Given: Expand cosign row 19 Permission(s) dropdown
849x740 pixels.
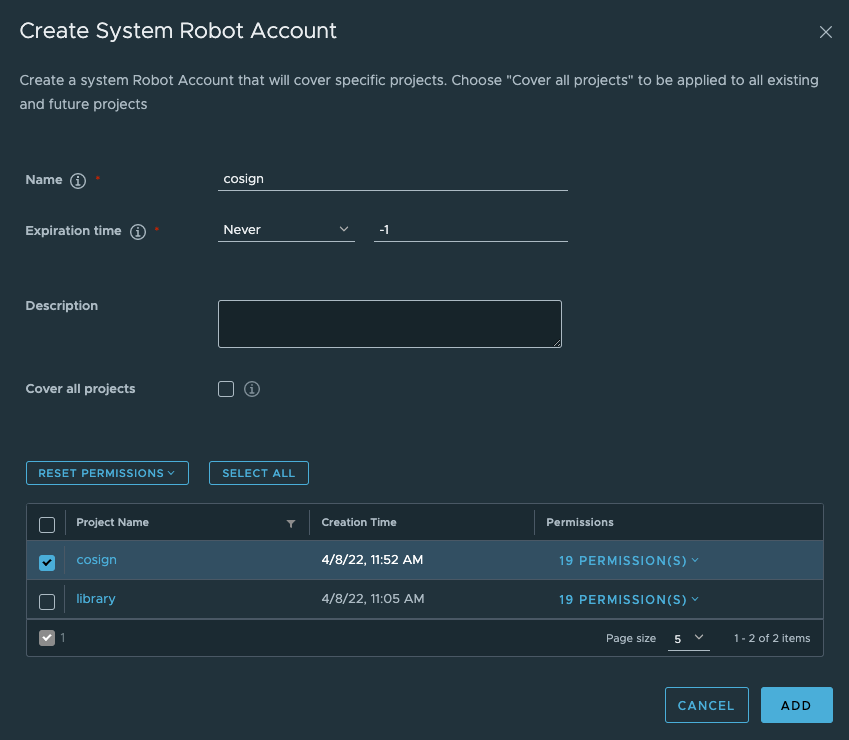Looking at the screenshot, I should tap(629, 560).
